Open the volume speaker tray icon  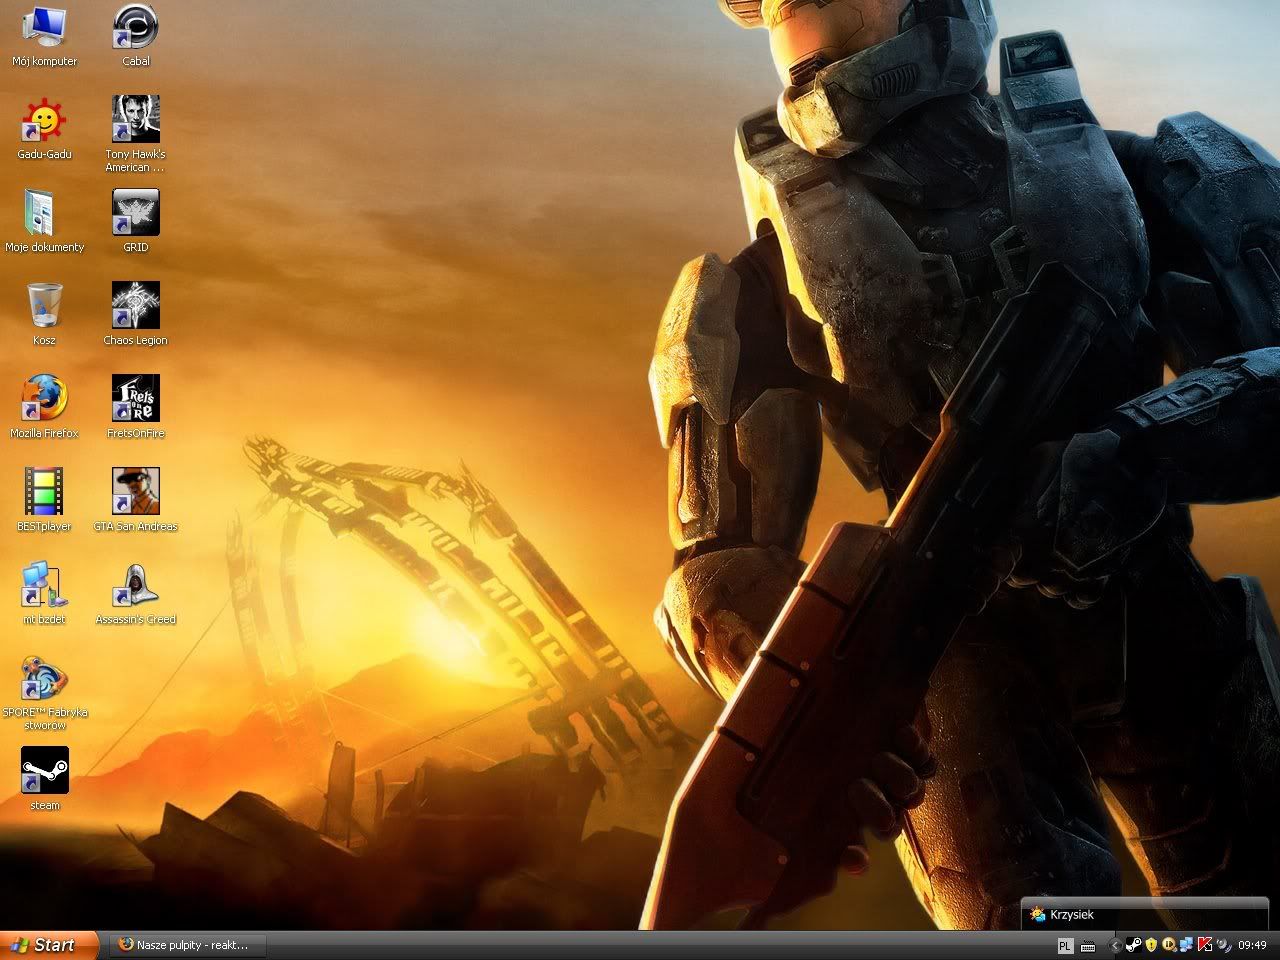click(1224, 945)
